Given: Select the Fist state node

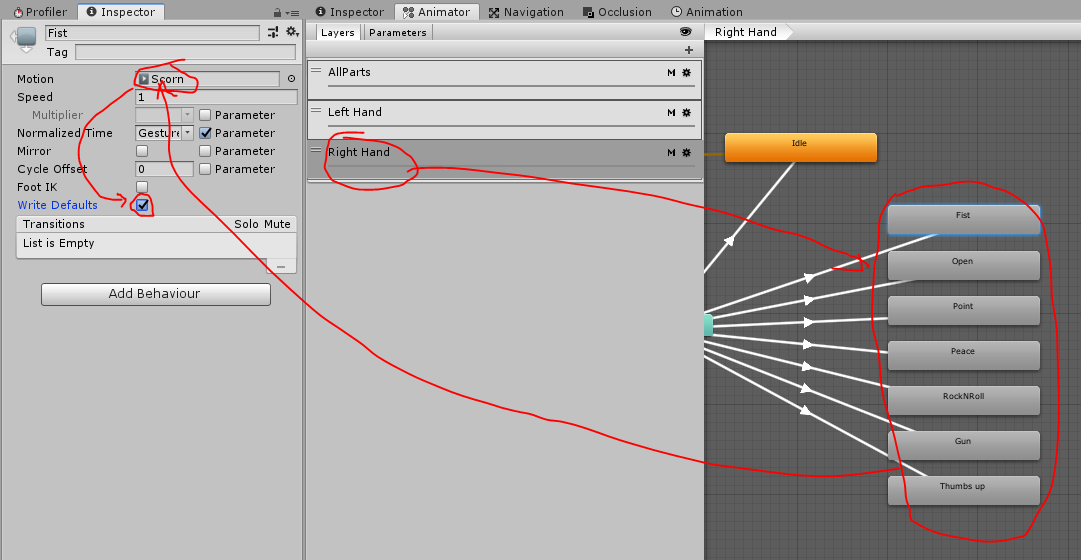Looking at the screenshot, I should (x=964, y=220).
